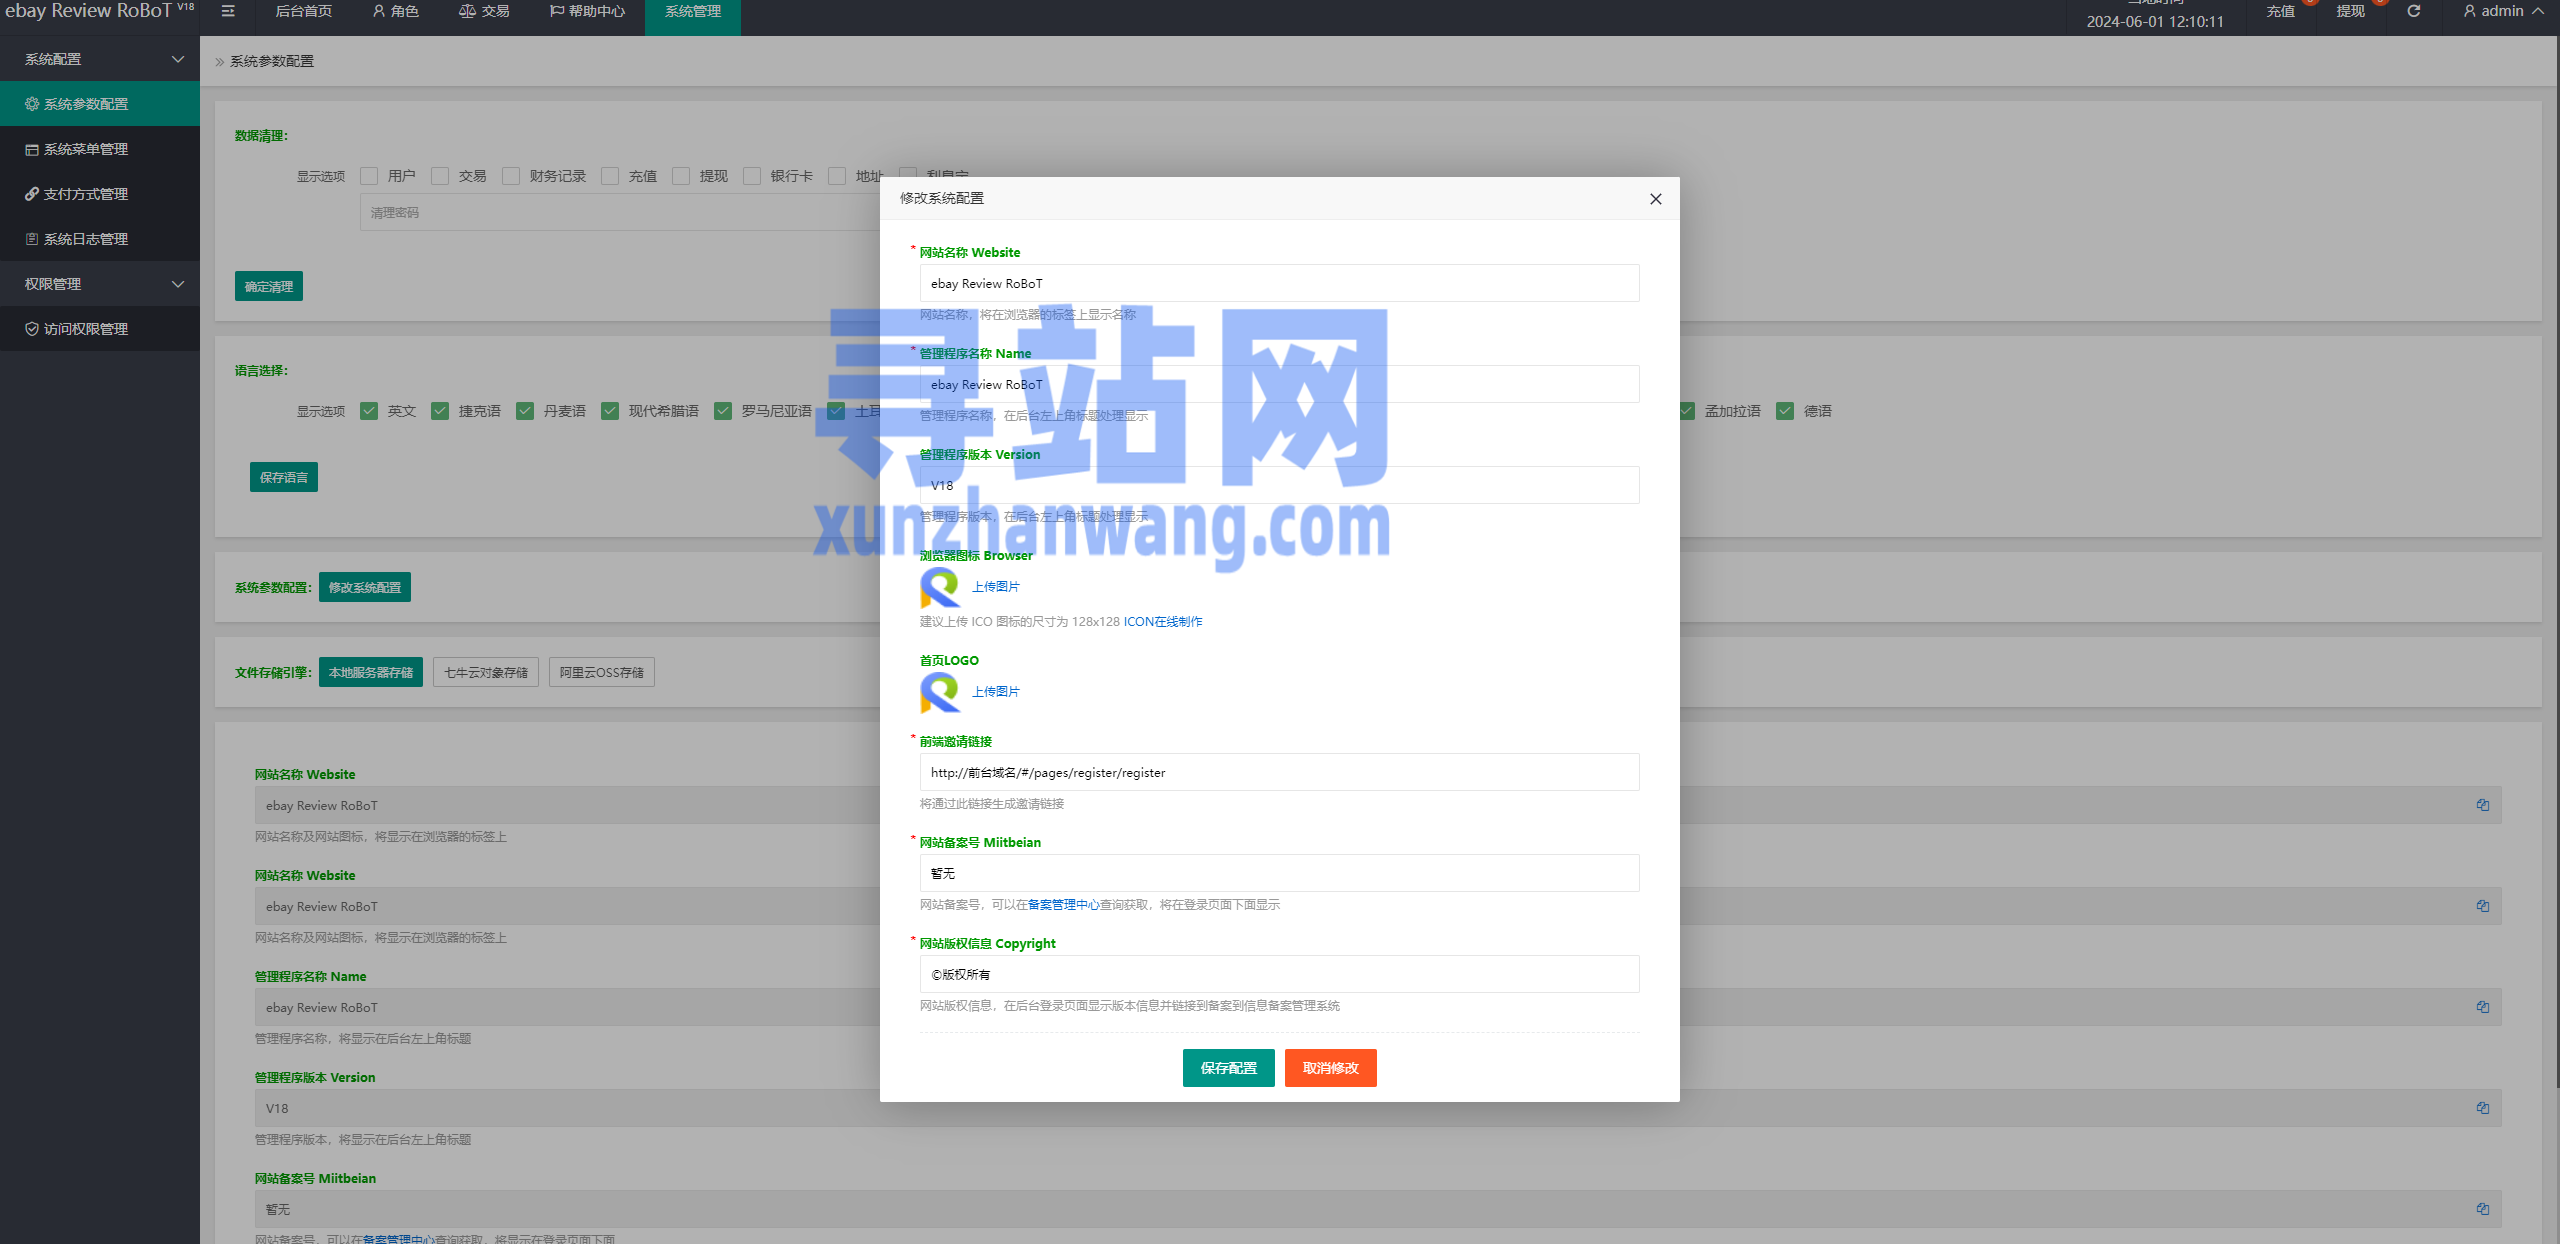2560x1244 pixels.
Task: Open 系统参数配置 in sidebar
Action: coord(100,104)
